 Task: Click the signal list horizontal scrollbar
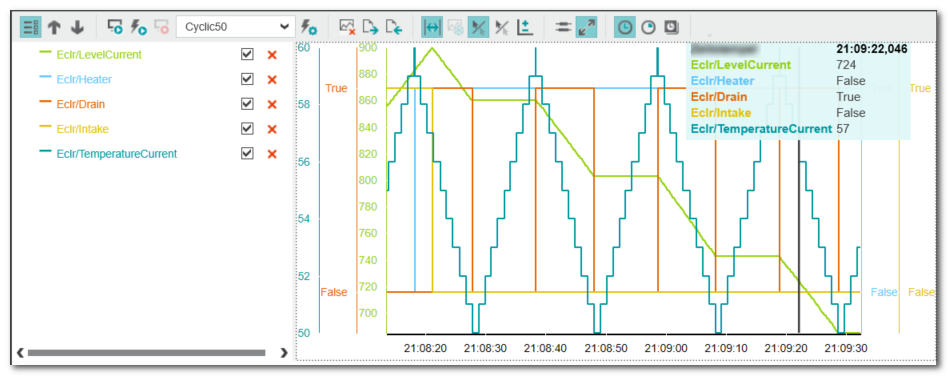pyautogui.click(x=146, y=352)
